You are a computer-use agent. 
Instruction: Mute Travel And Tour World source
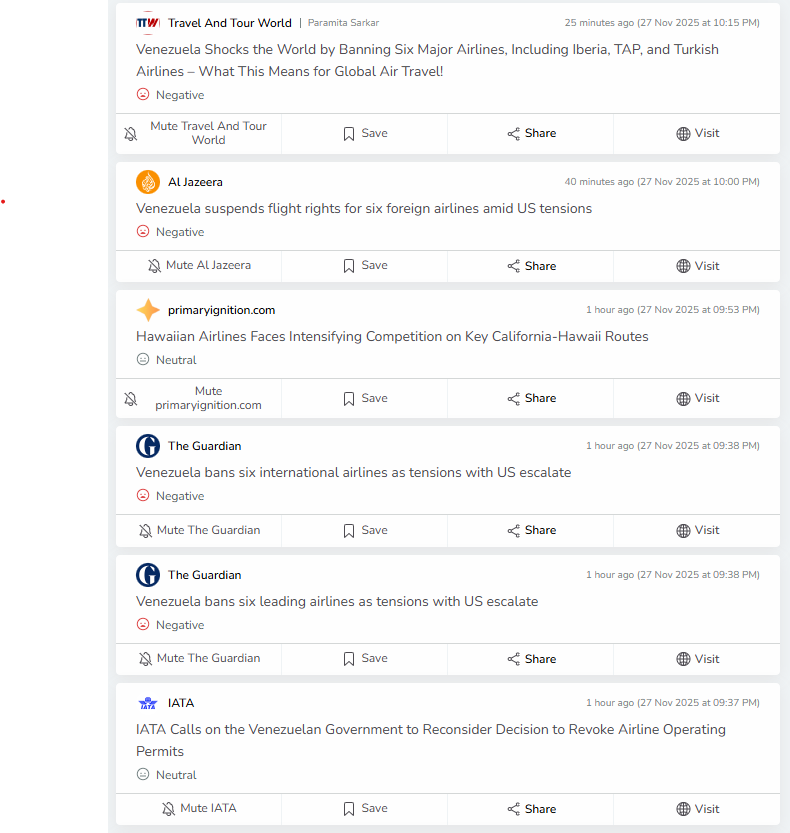[x=199, y=133]
